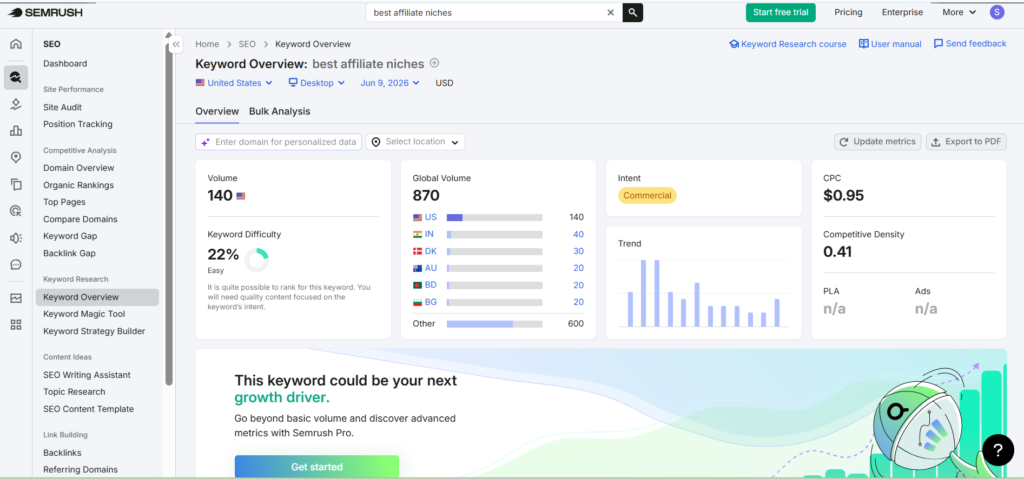The image size is (1024, 479).
Task: Open the user avatar S menu
Action: coord(997,12)
